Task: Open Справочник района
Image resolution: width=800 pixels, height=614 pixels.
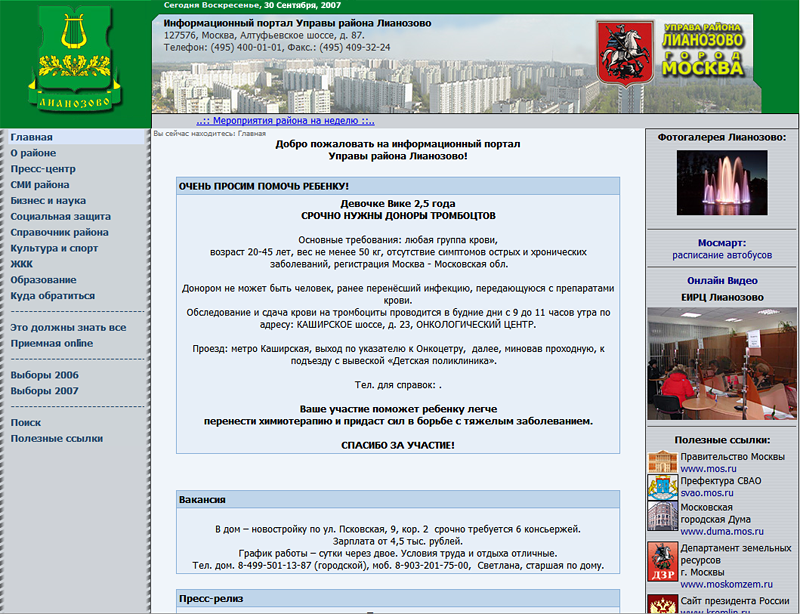Action: (x=59, y=232)
